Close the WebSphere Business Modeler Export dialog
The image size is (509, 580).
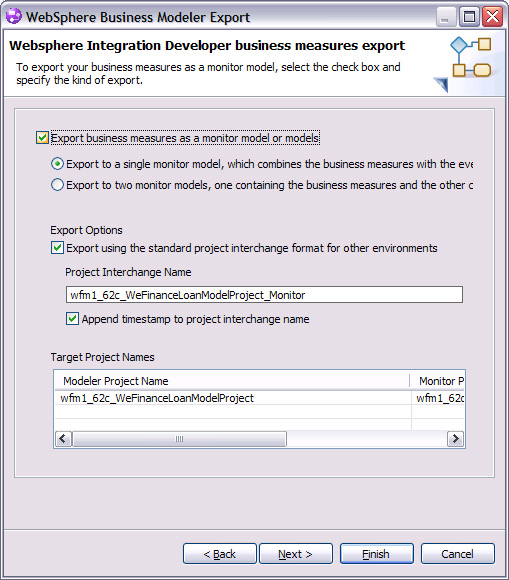[492, 17]
